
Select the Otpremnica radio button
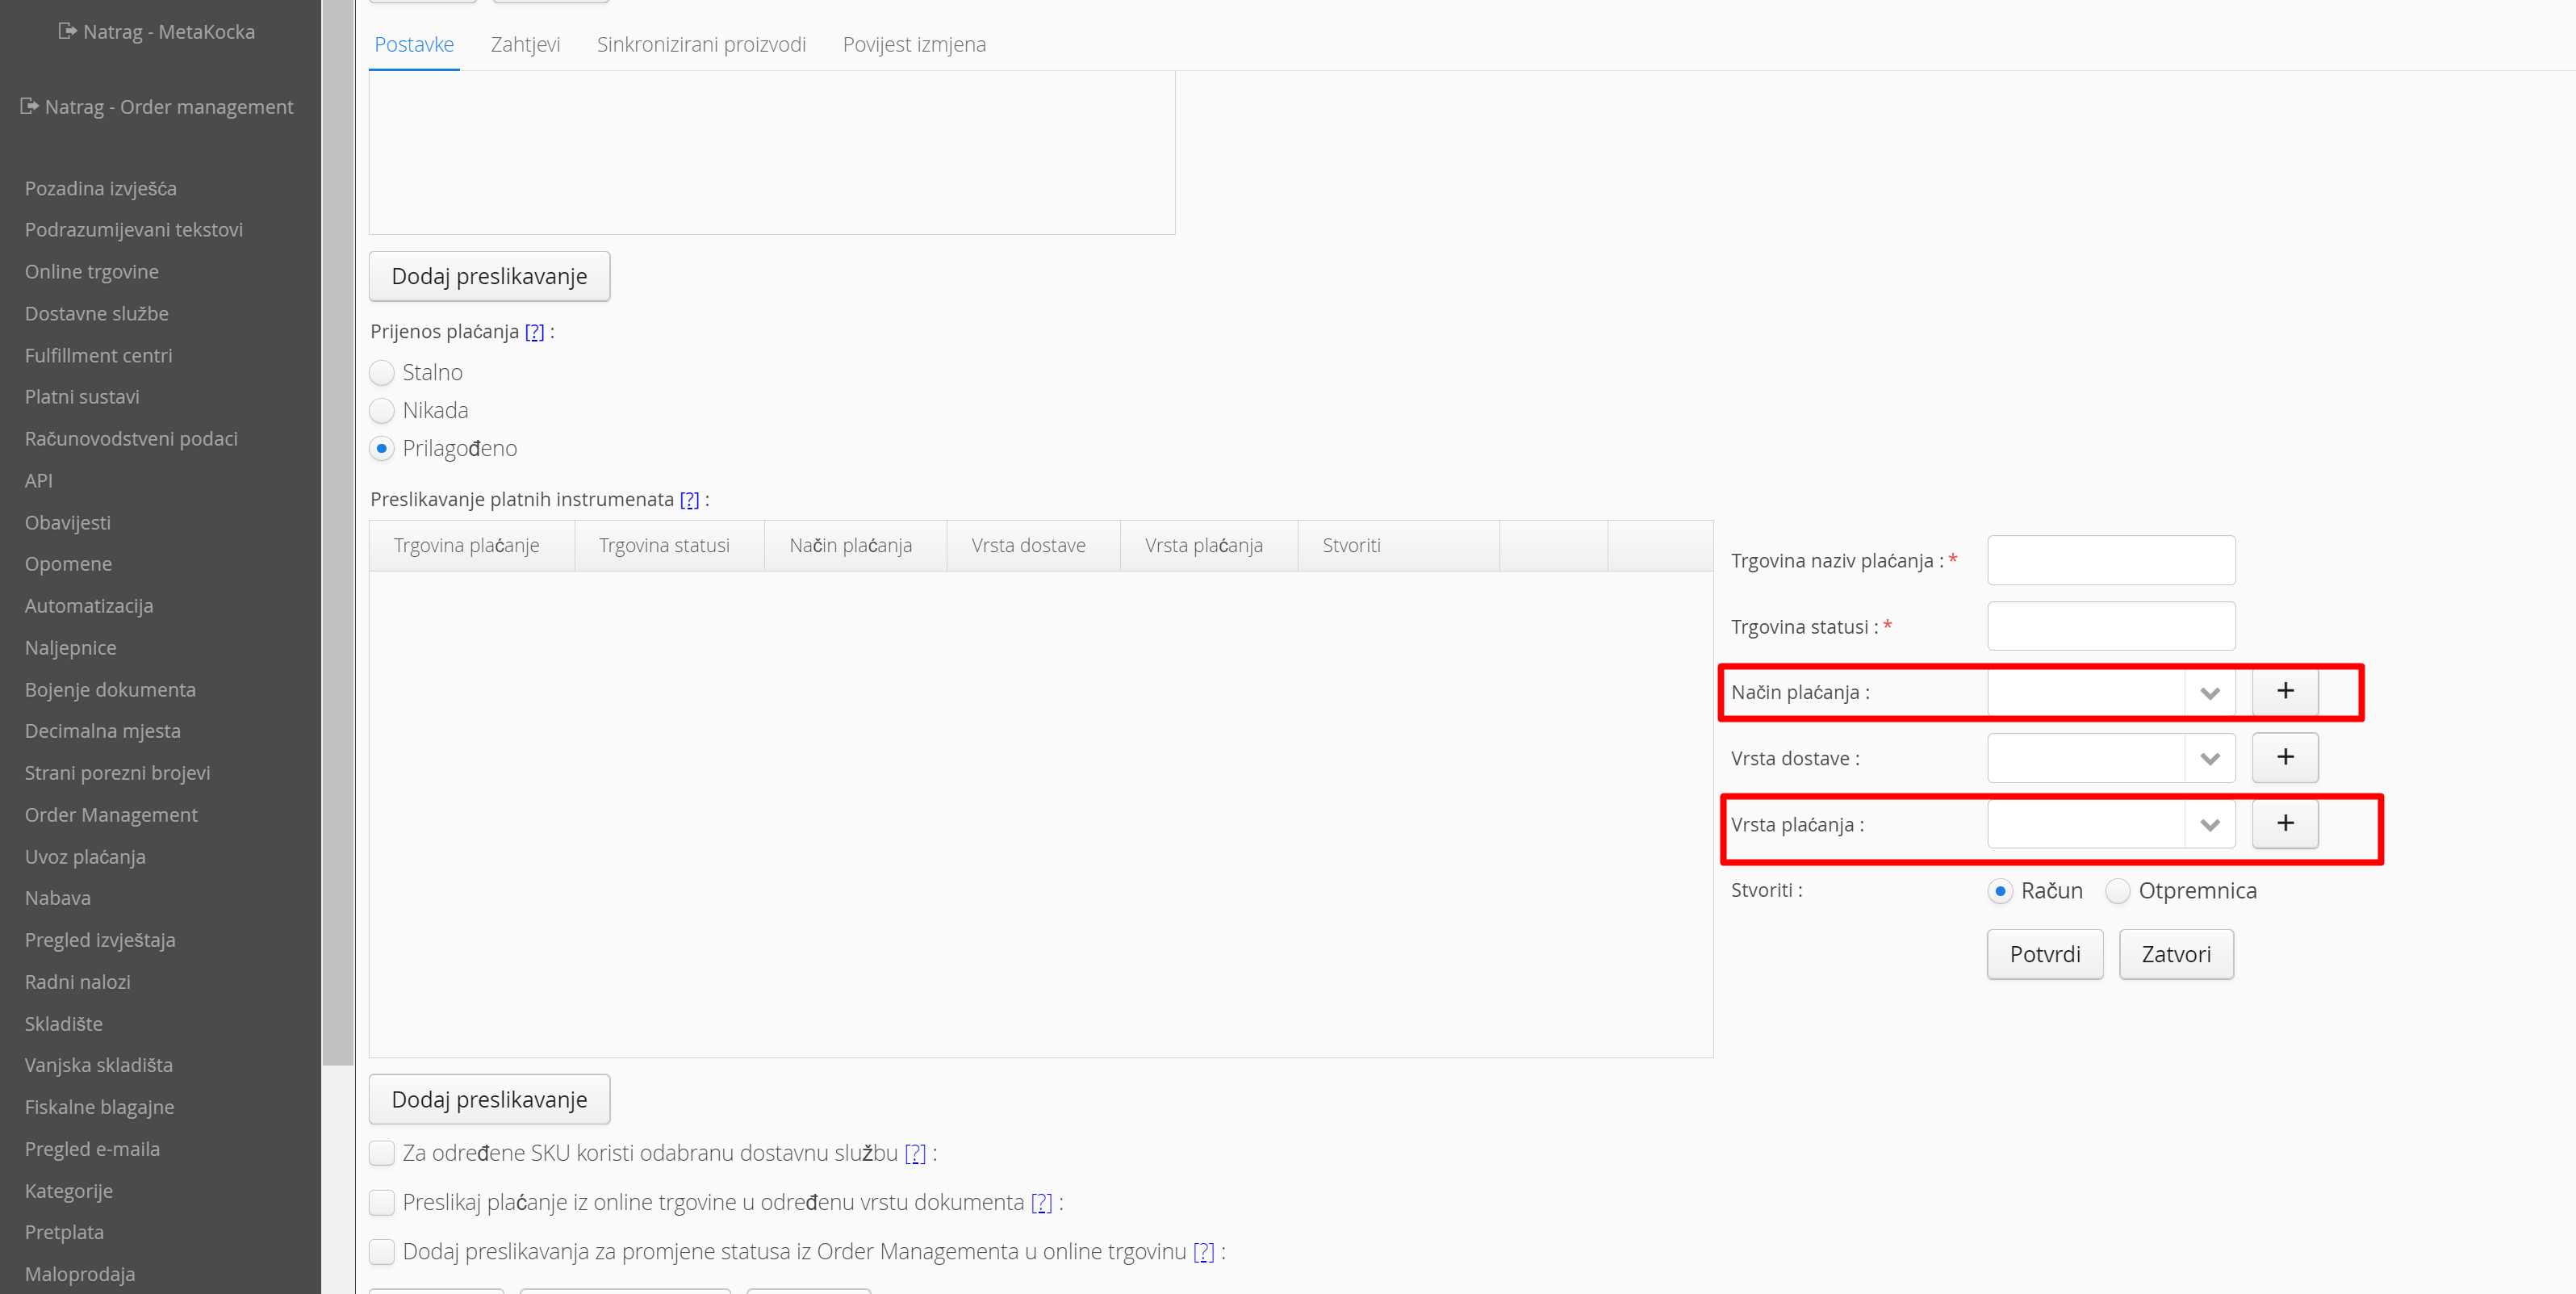point(2117,891)
